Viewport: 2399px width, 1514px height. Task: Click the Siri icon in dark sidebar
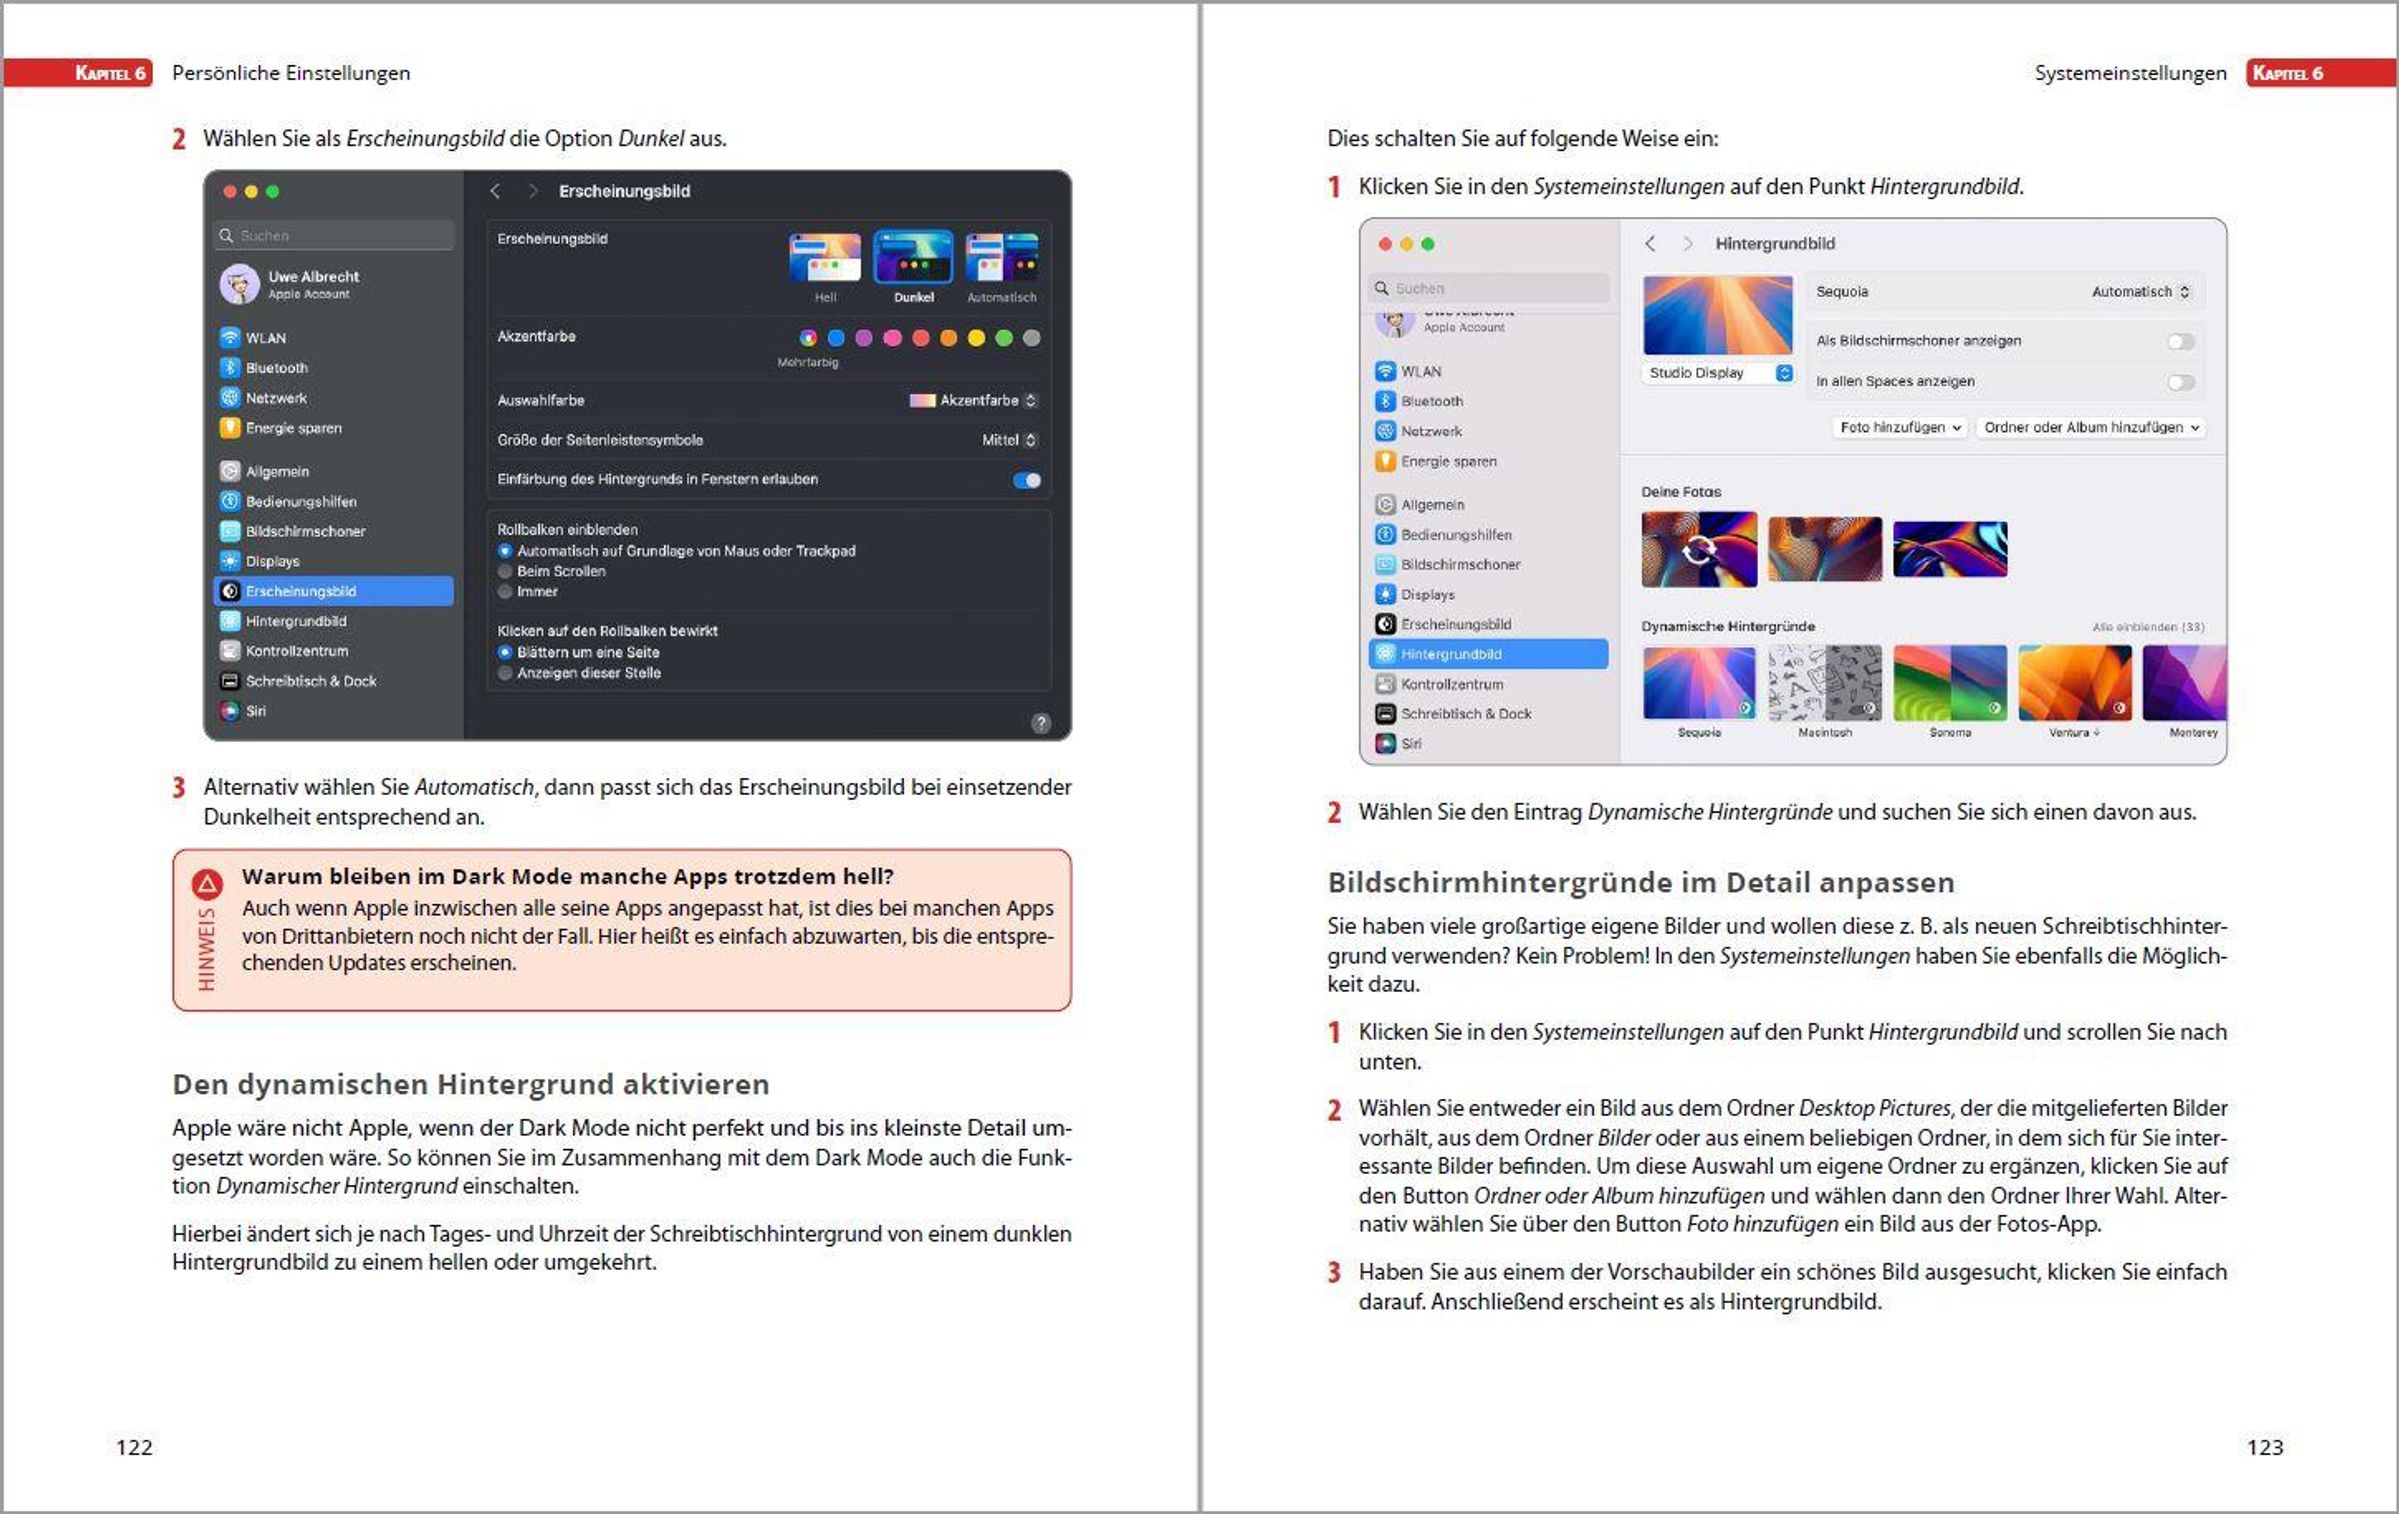coord(230,711)
